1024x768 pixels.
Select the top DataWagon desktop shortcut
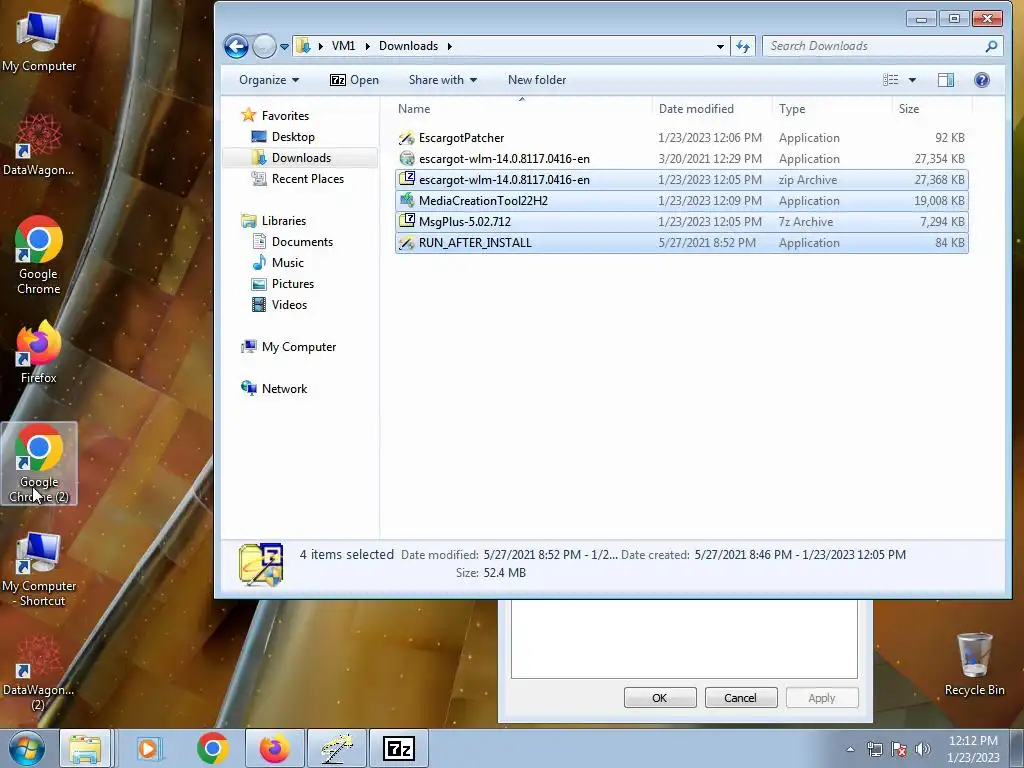[x=39, y=145]
